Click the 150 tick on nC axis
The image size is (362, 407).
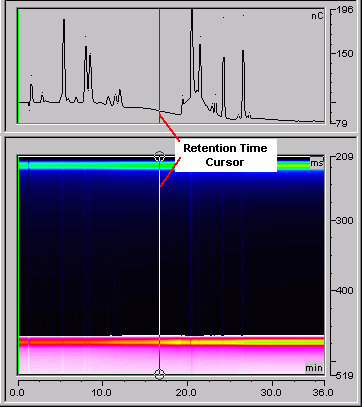click(344, 53)
